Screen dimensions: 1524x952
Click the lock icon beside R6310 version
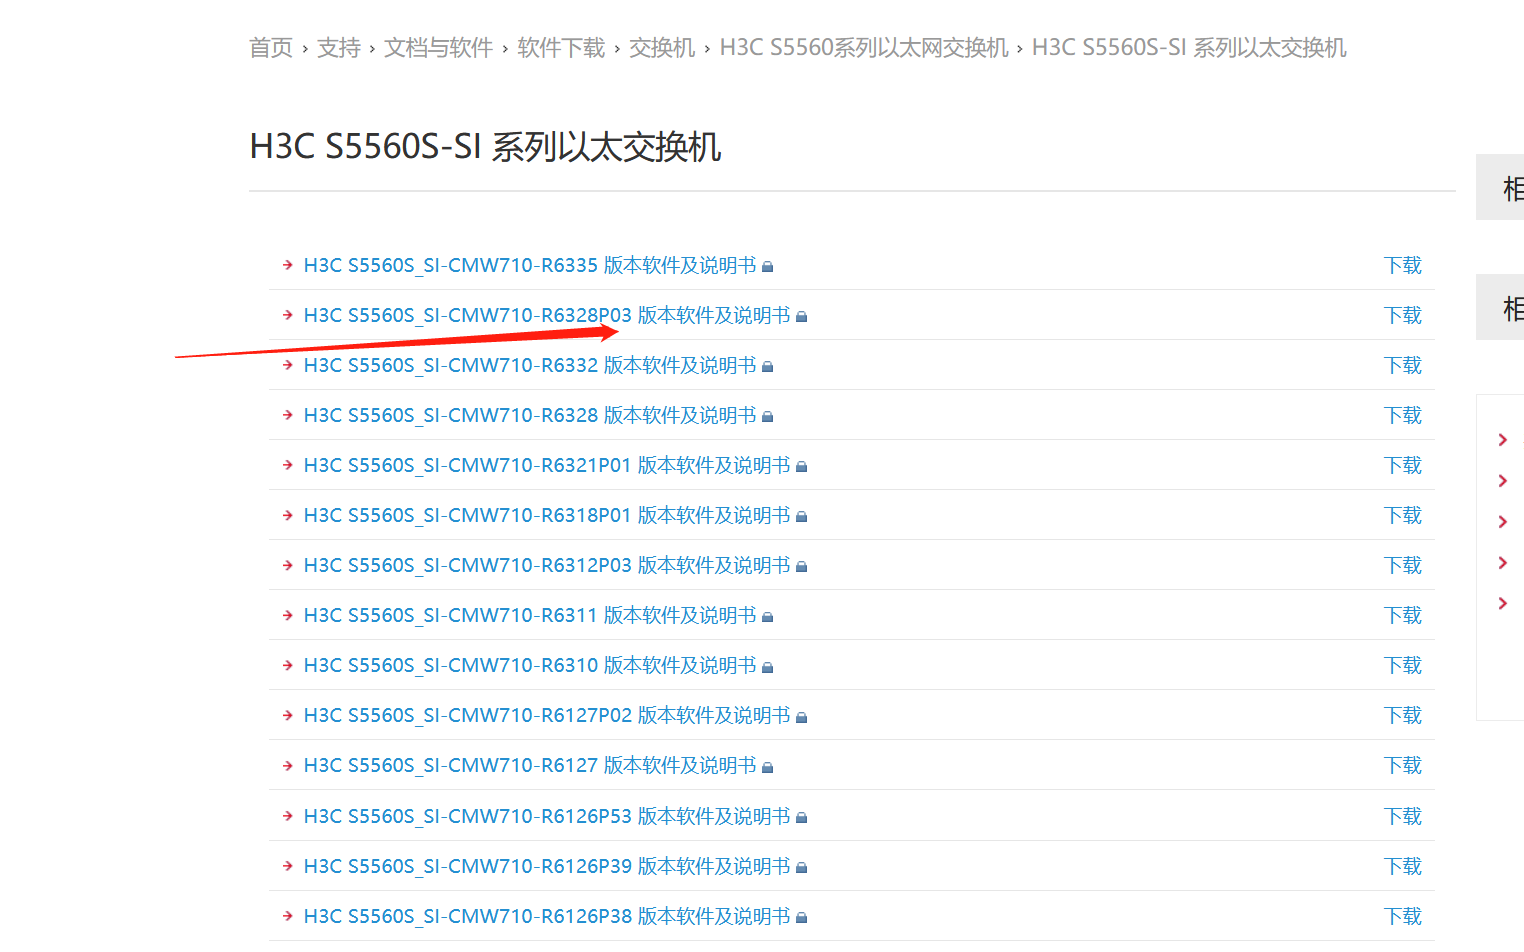[x=768, y=667]
